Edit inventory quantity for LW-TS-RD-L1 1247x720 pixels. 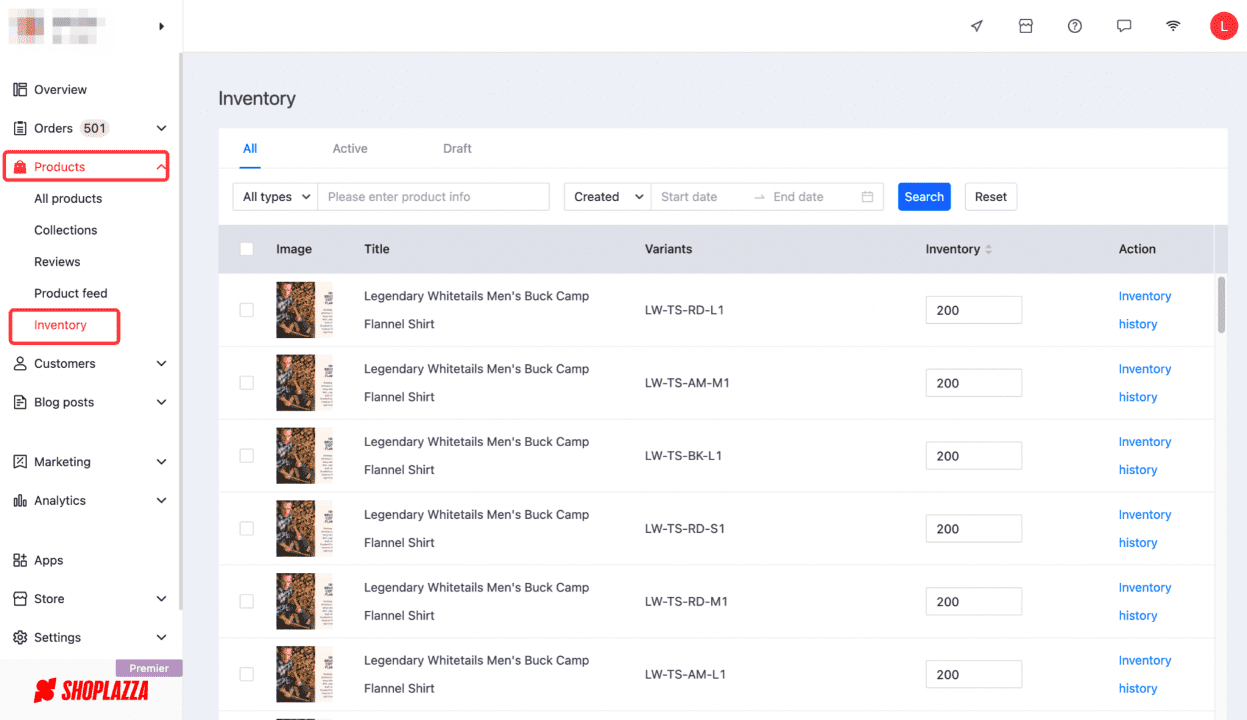point(974,310)
